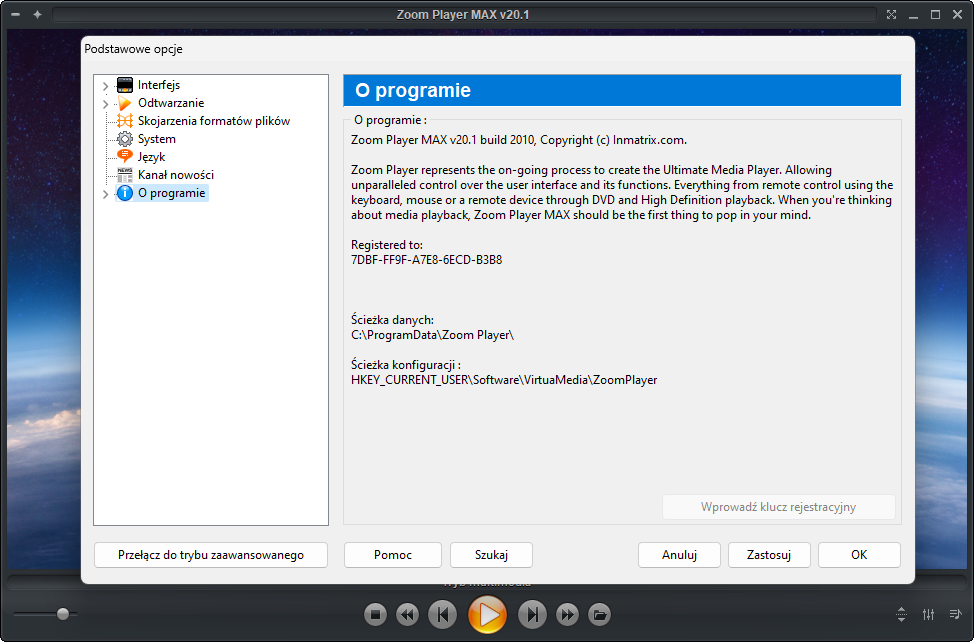Click the Skojarzenia formatów plików icon
The image size is (974, 642).
[125, 121]
